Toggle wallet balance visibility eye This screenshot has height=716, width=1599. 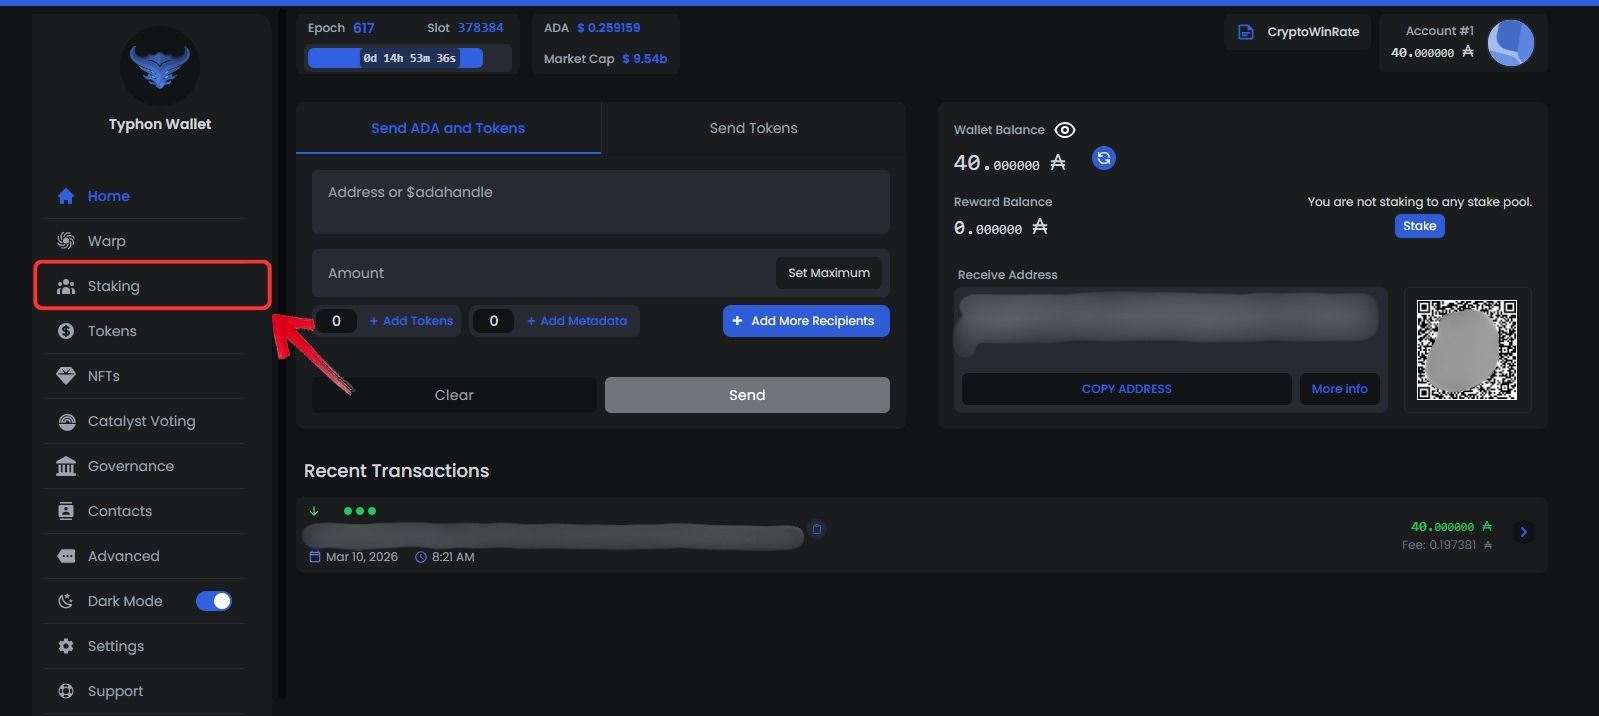1065,130
